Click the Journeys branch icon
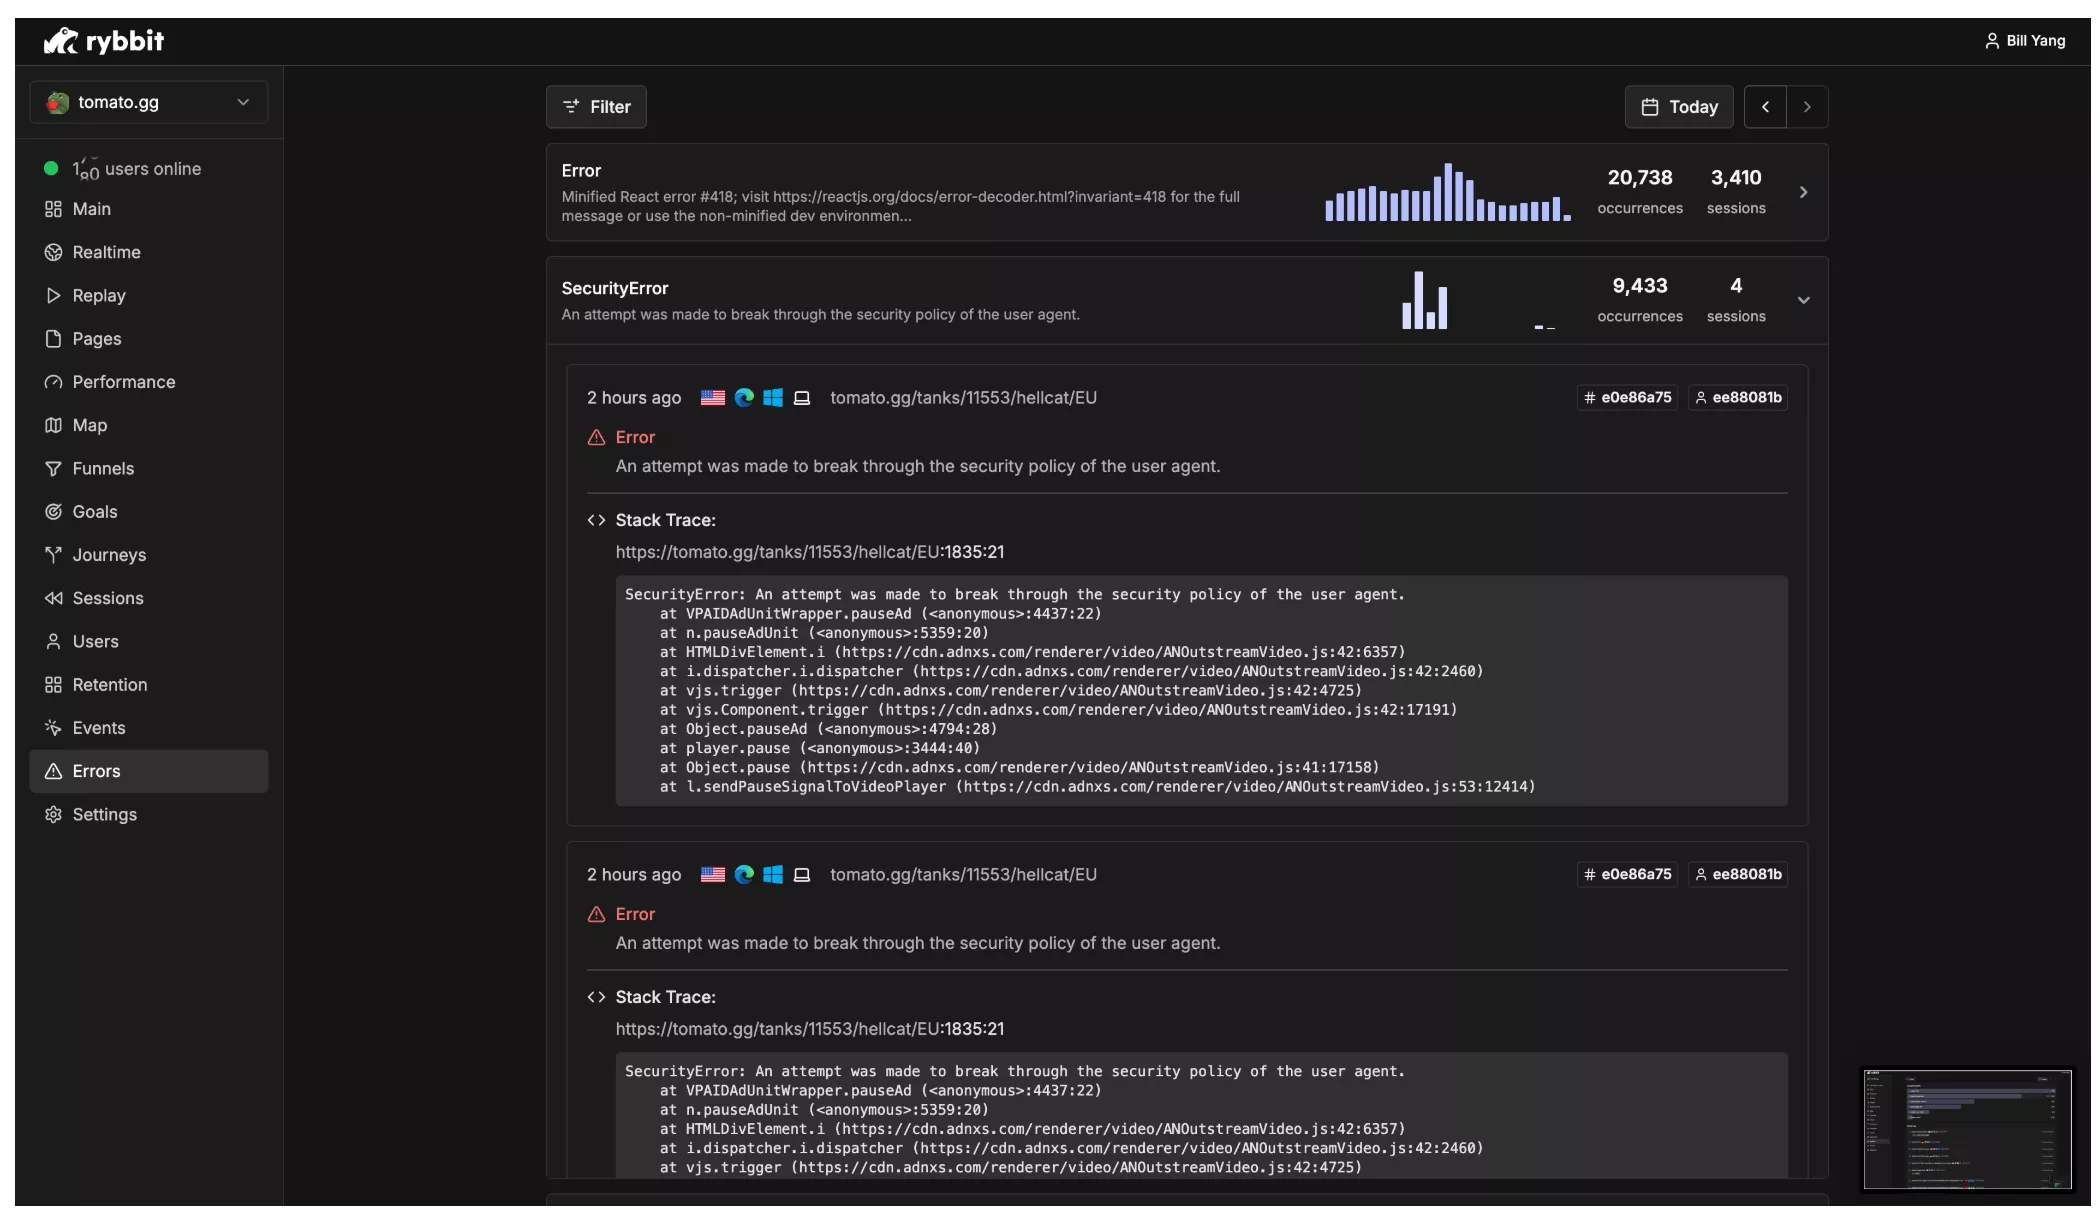The width and height of the screenshot is (2100, 1209). click(53, 554)
